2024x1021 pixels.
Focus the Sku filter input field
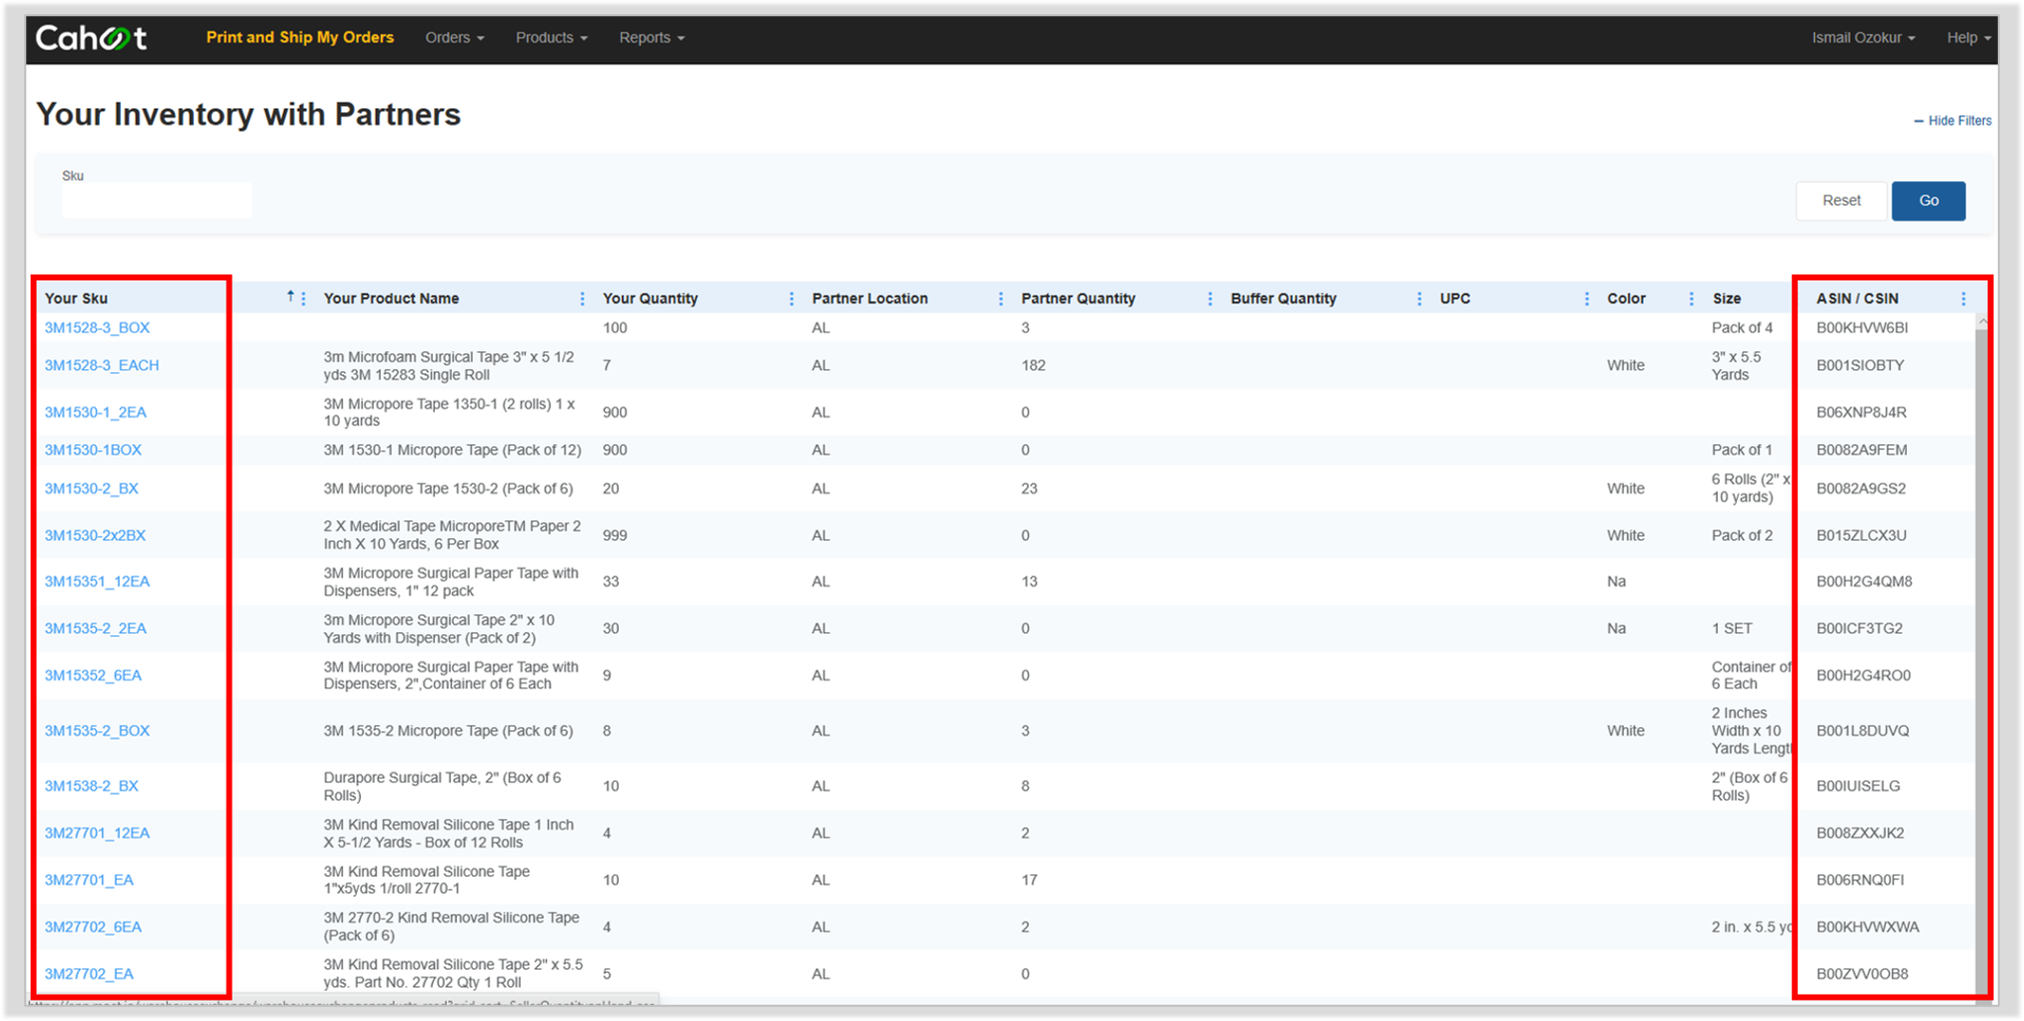[157, 200]
